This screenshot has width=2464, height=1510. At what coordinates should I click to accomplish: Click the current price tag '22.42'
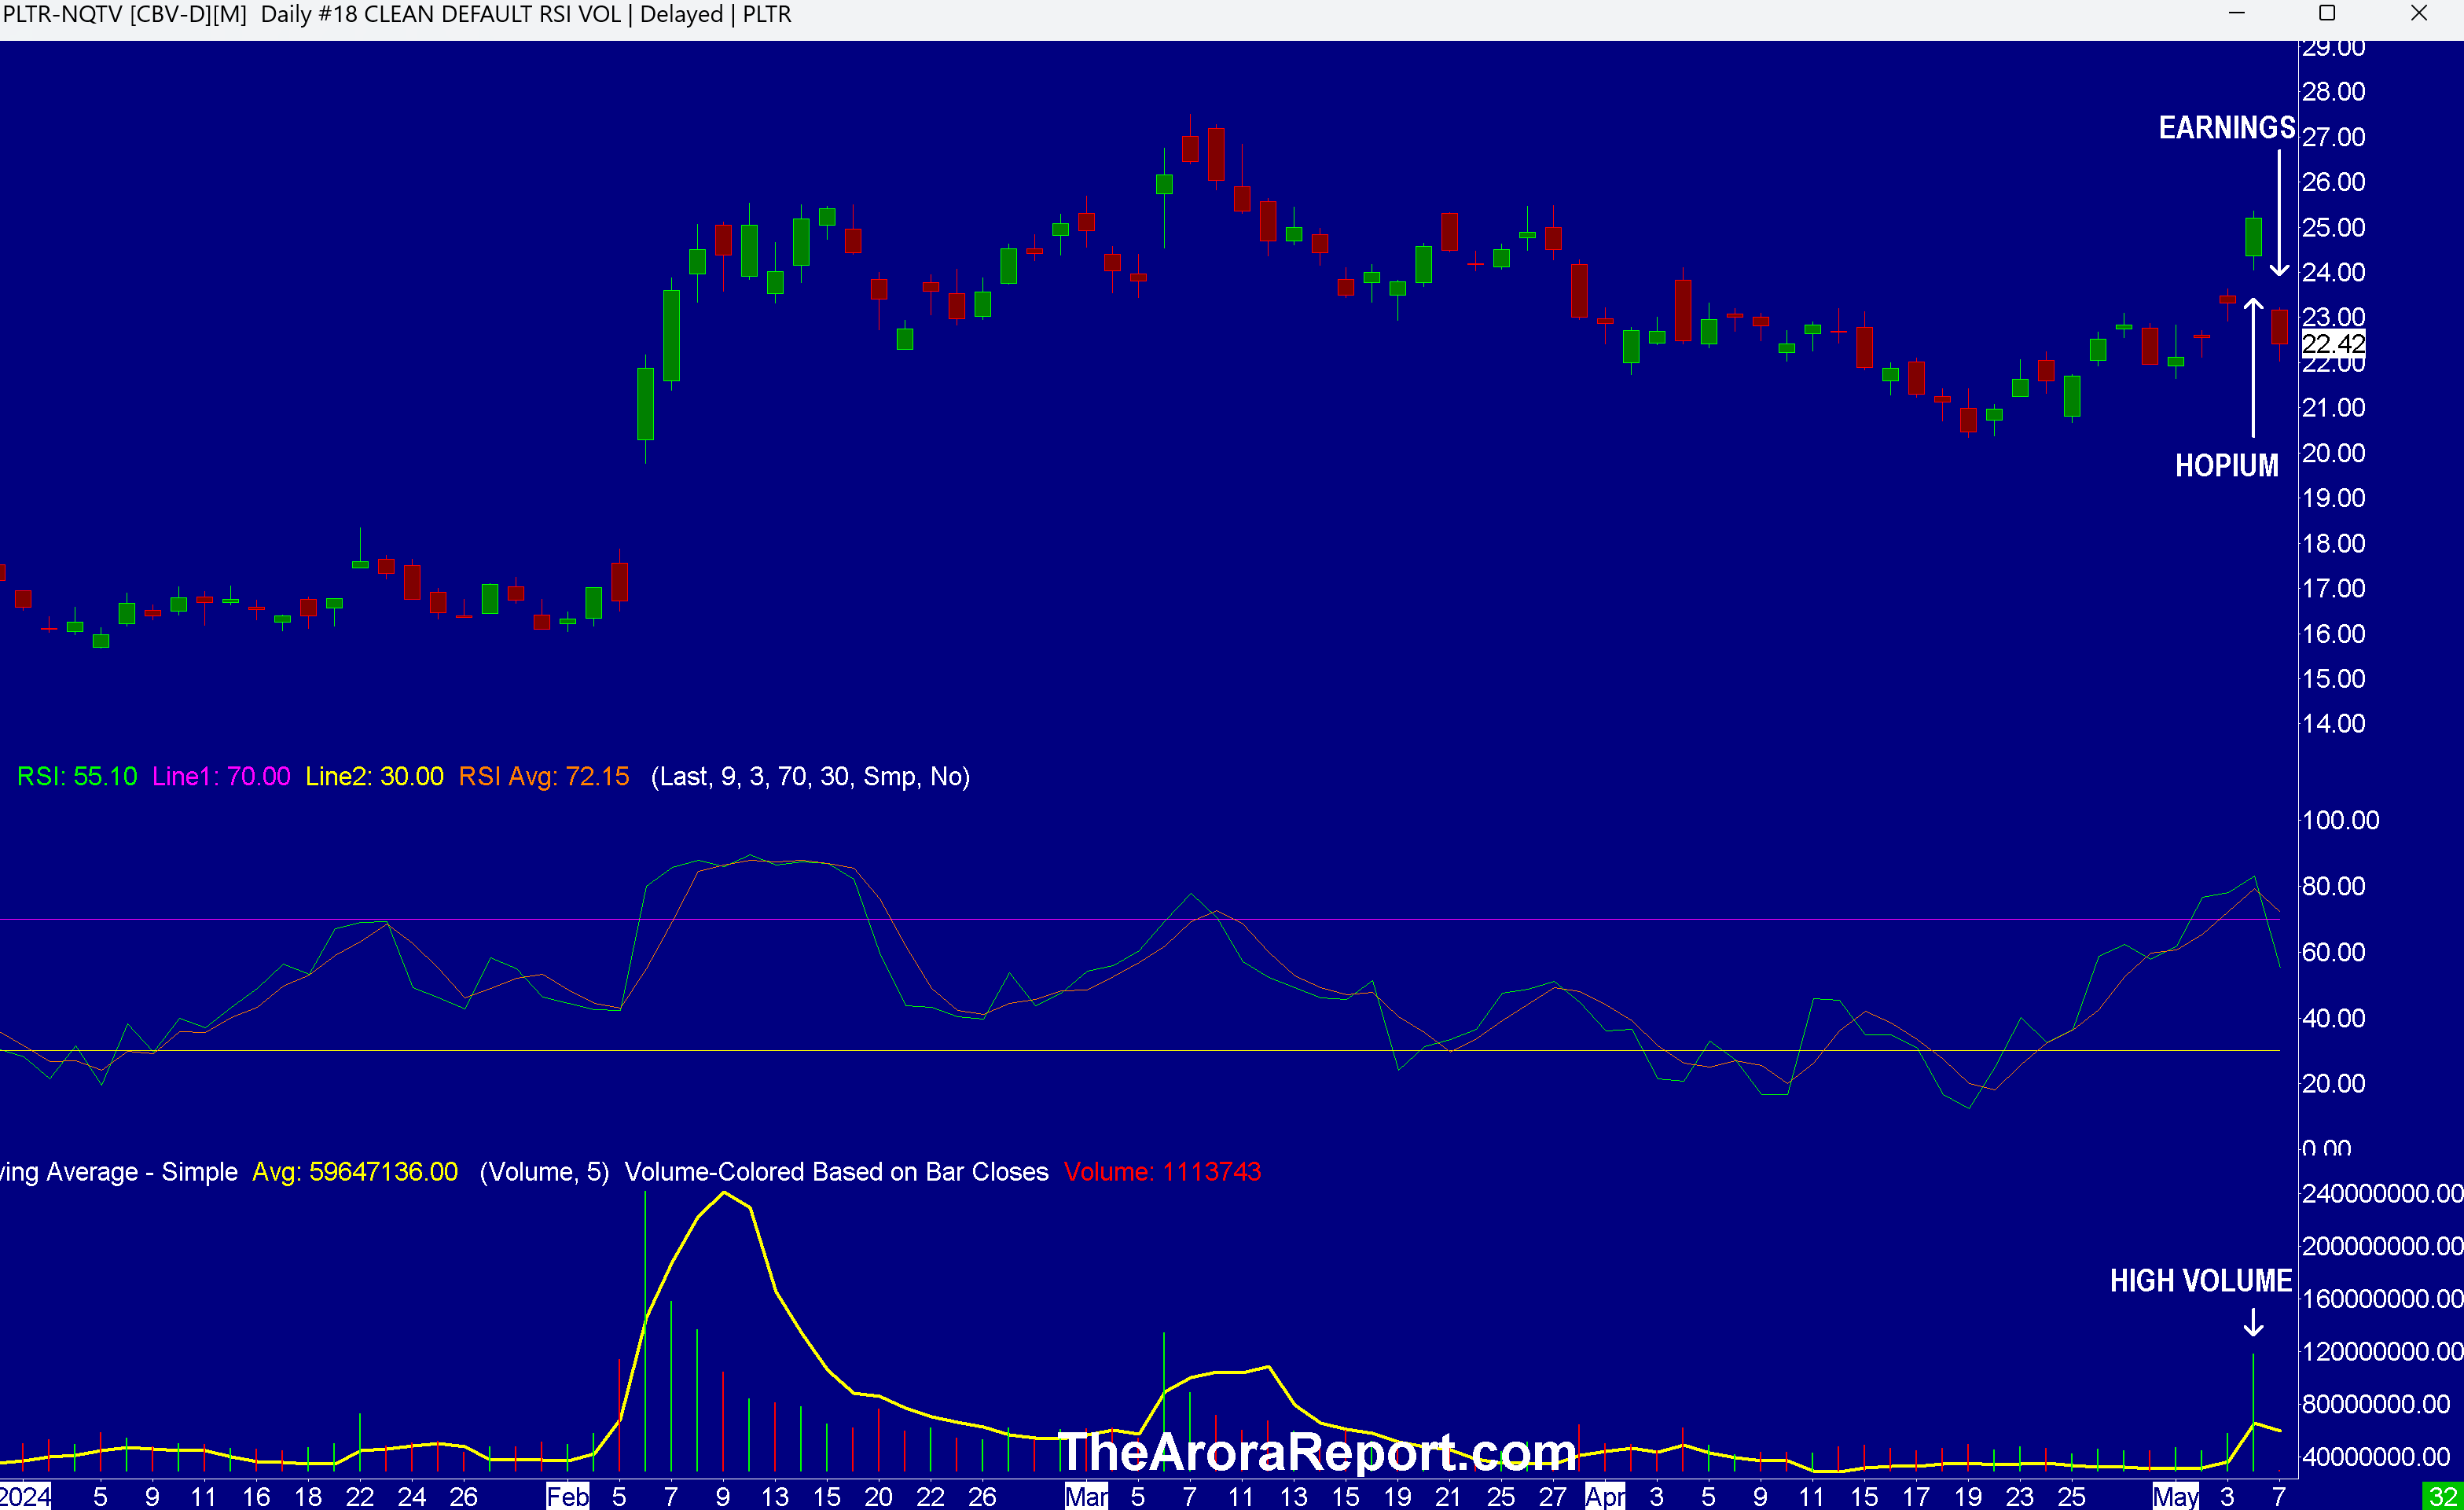tap(2333, 344)
